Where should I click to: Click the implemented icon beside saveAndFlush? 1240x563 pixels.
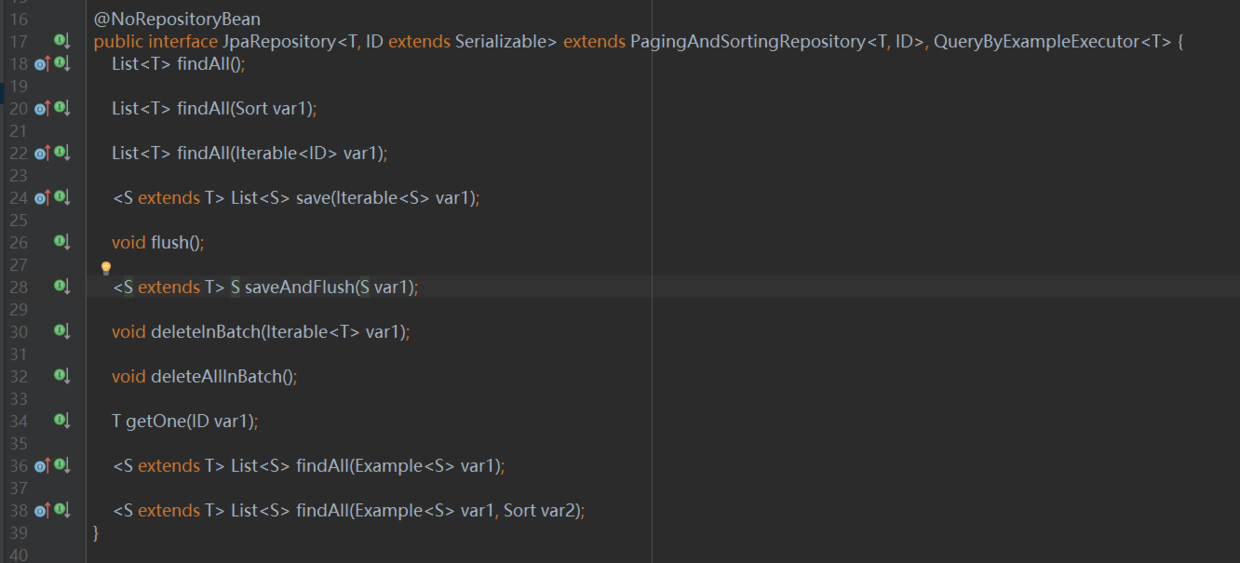(x=61, y=287)
